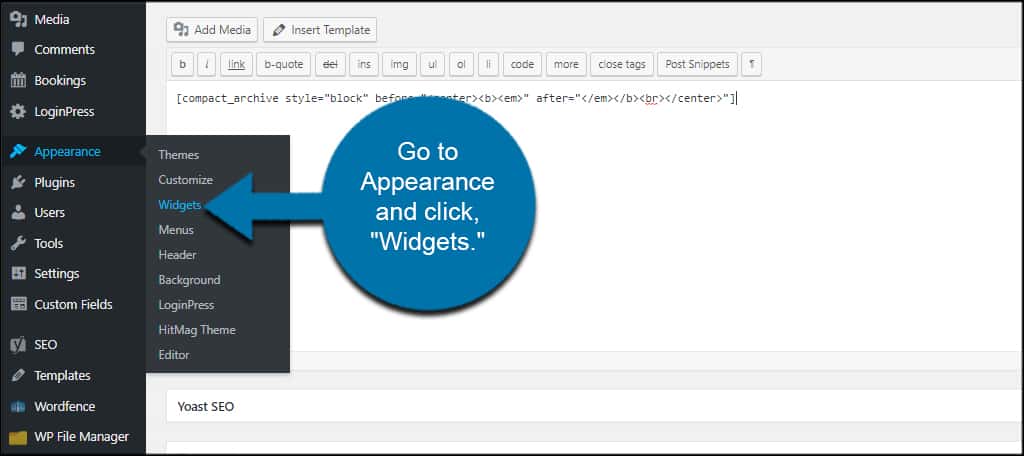Click the Wordfence shield icon

[18, 406]
